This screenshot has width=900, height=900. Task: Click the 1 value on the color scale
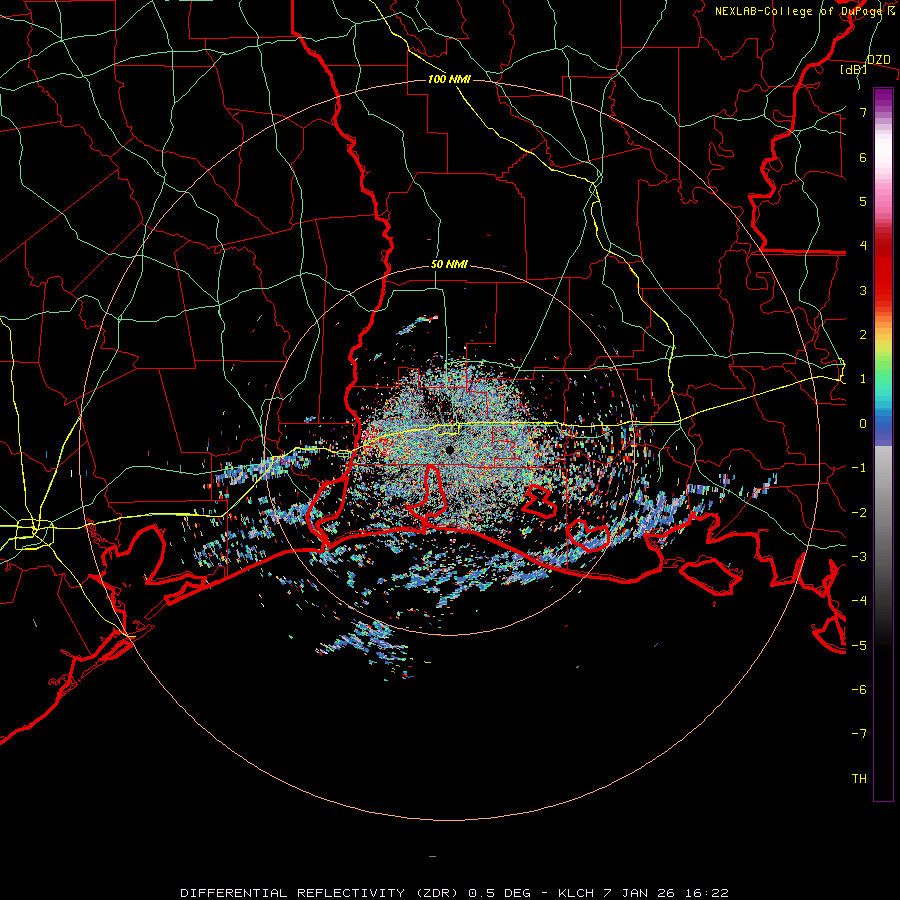pyautogui.click(x=863, y=379)
